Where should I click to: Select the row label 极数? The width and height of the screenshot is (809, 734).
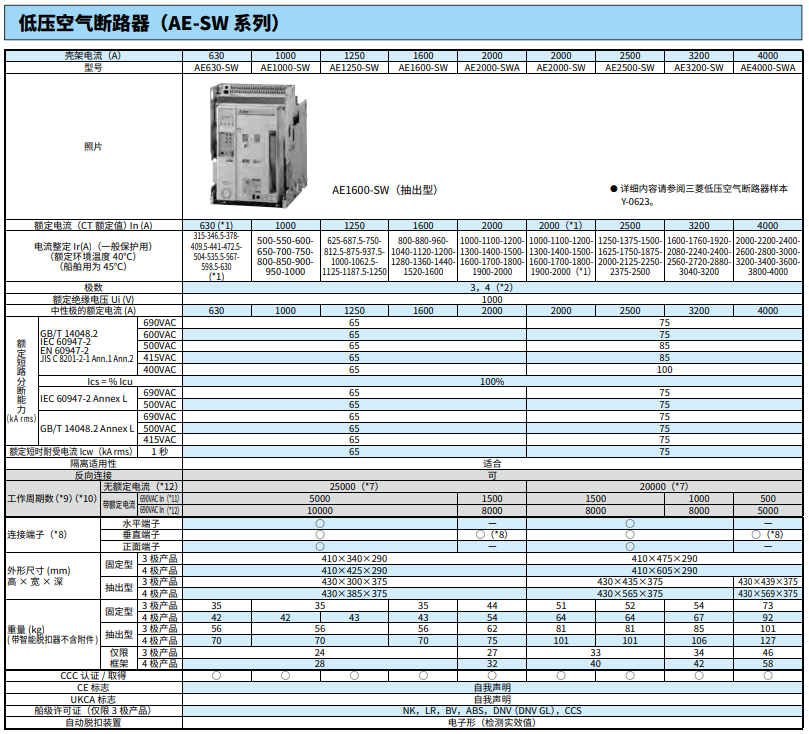coord(93,287)
